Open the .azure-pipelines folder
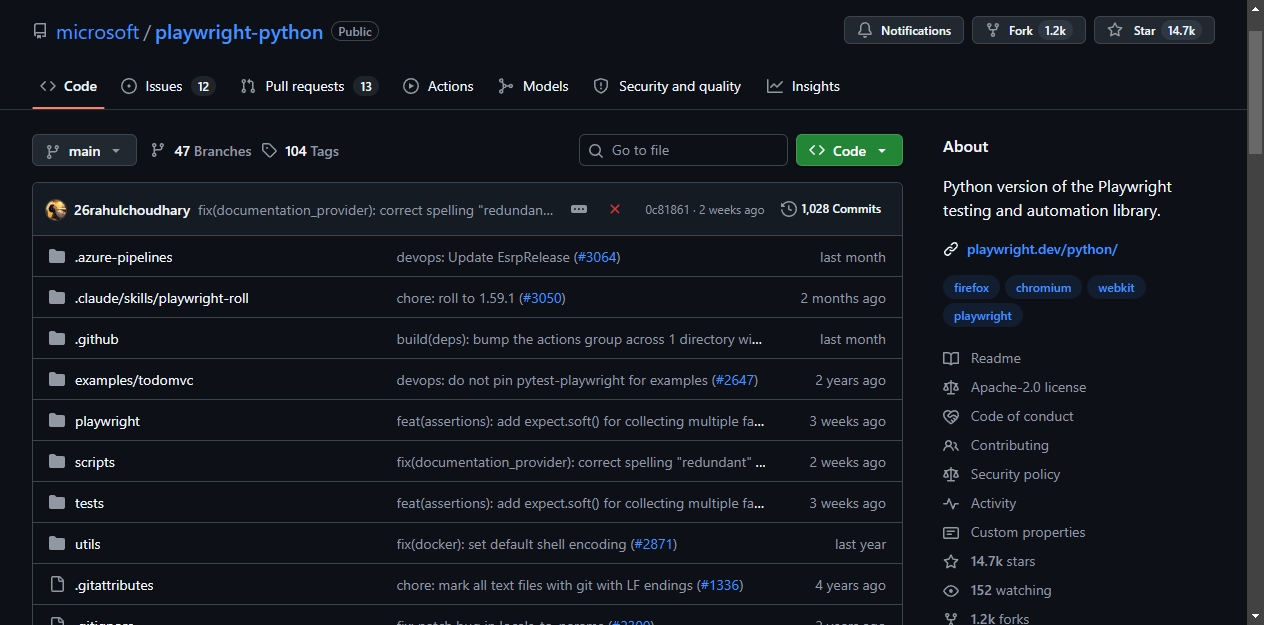This screenshot has width=1264, height=625. pos(124,257)
